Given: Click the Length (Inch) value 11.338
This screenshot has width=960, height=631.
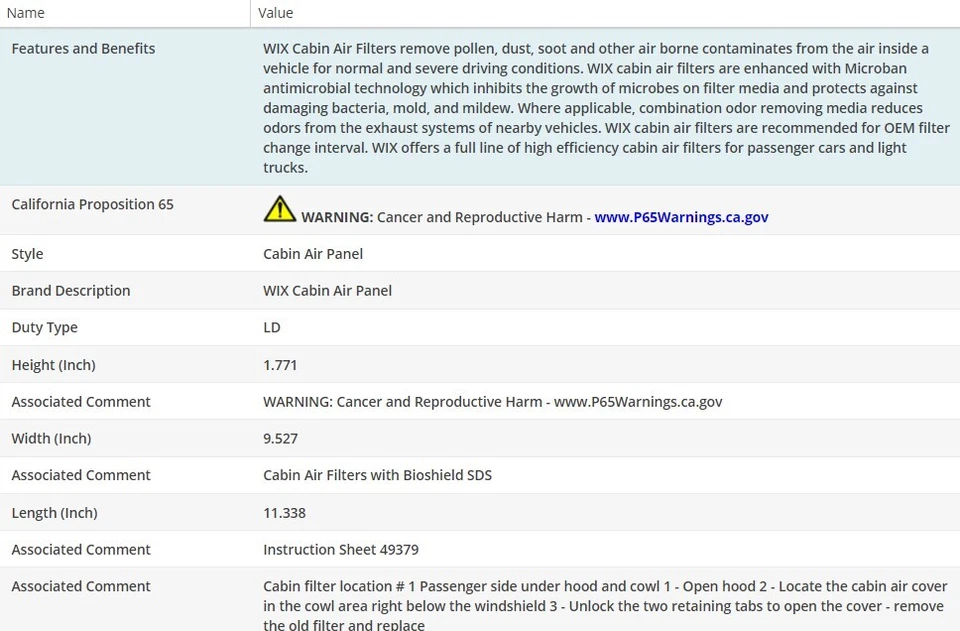Looking at the screenshot, I should pos(284,513).
